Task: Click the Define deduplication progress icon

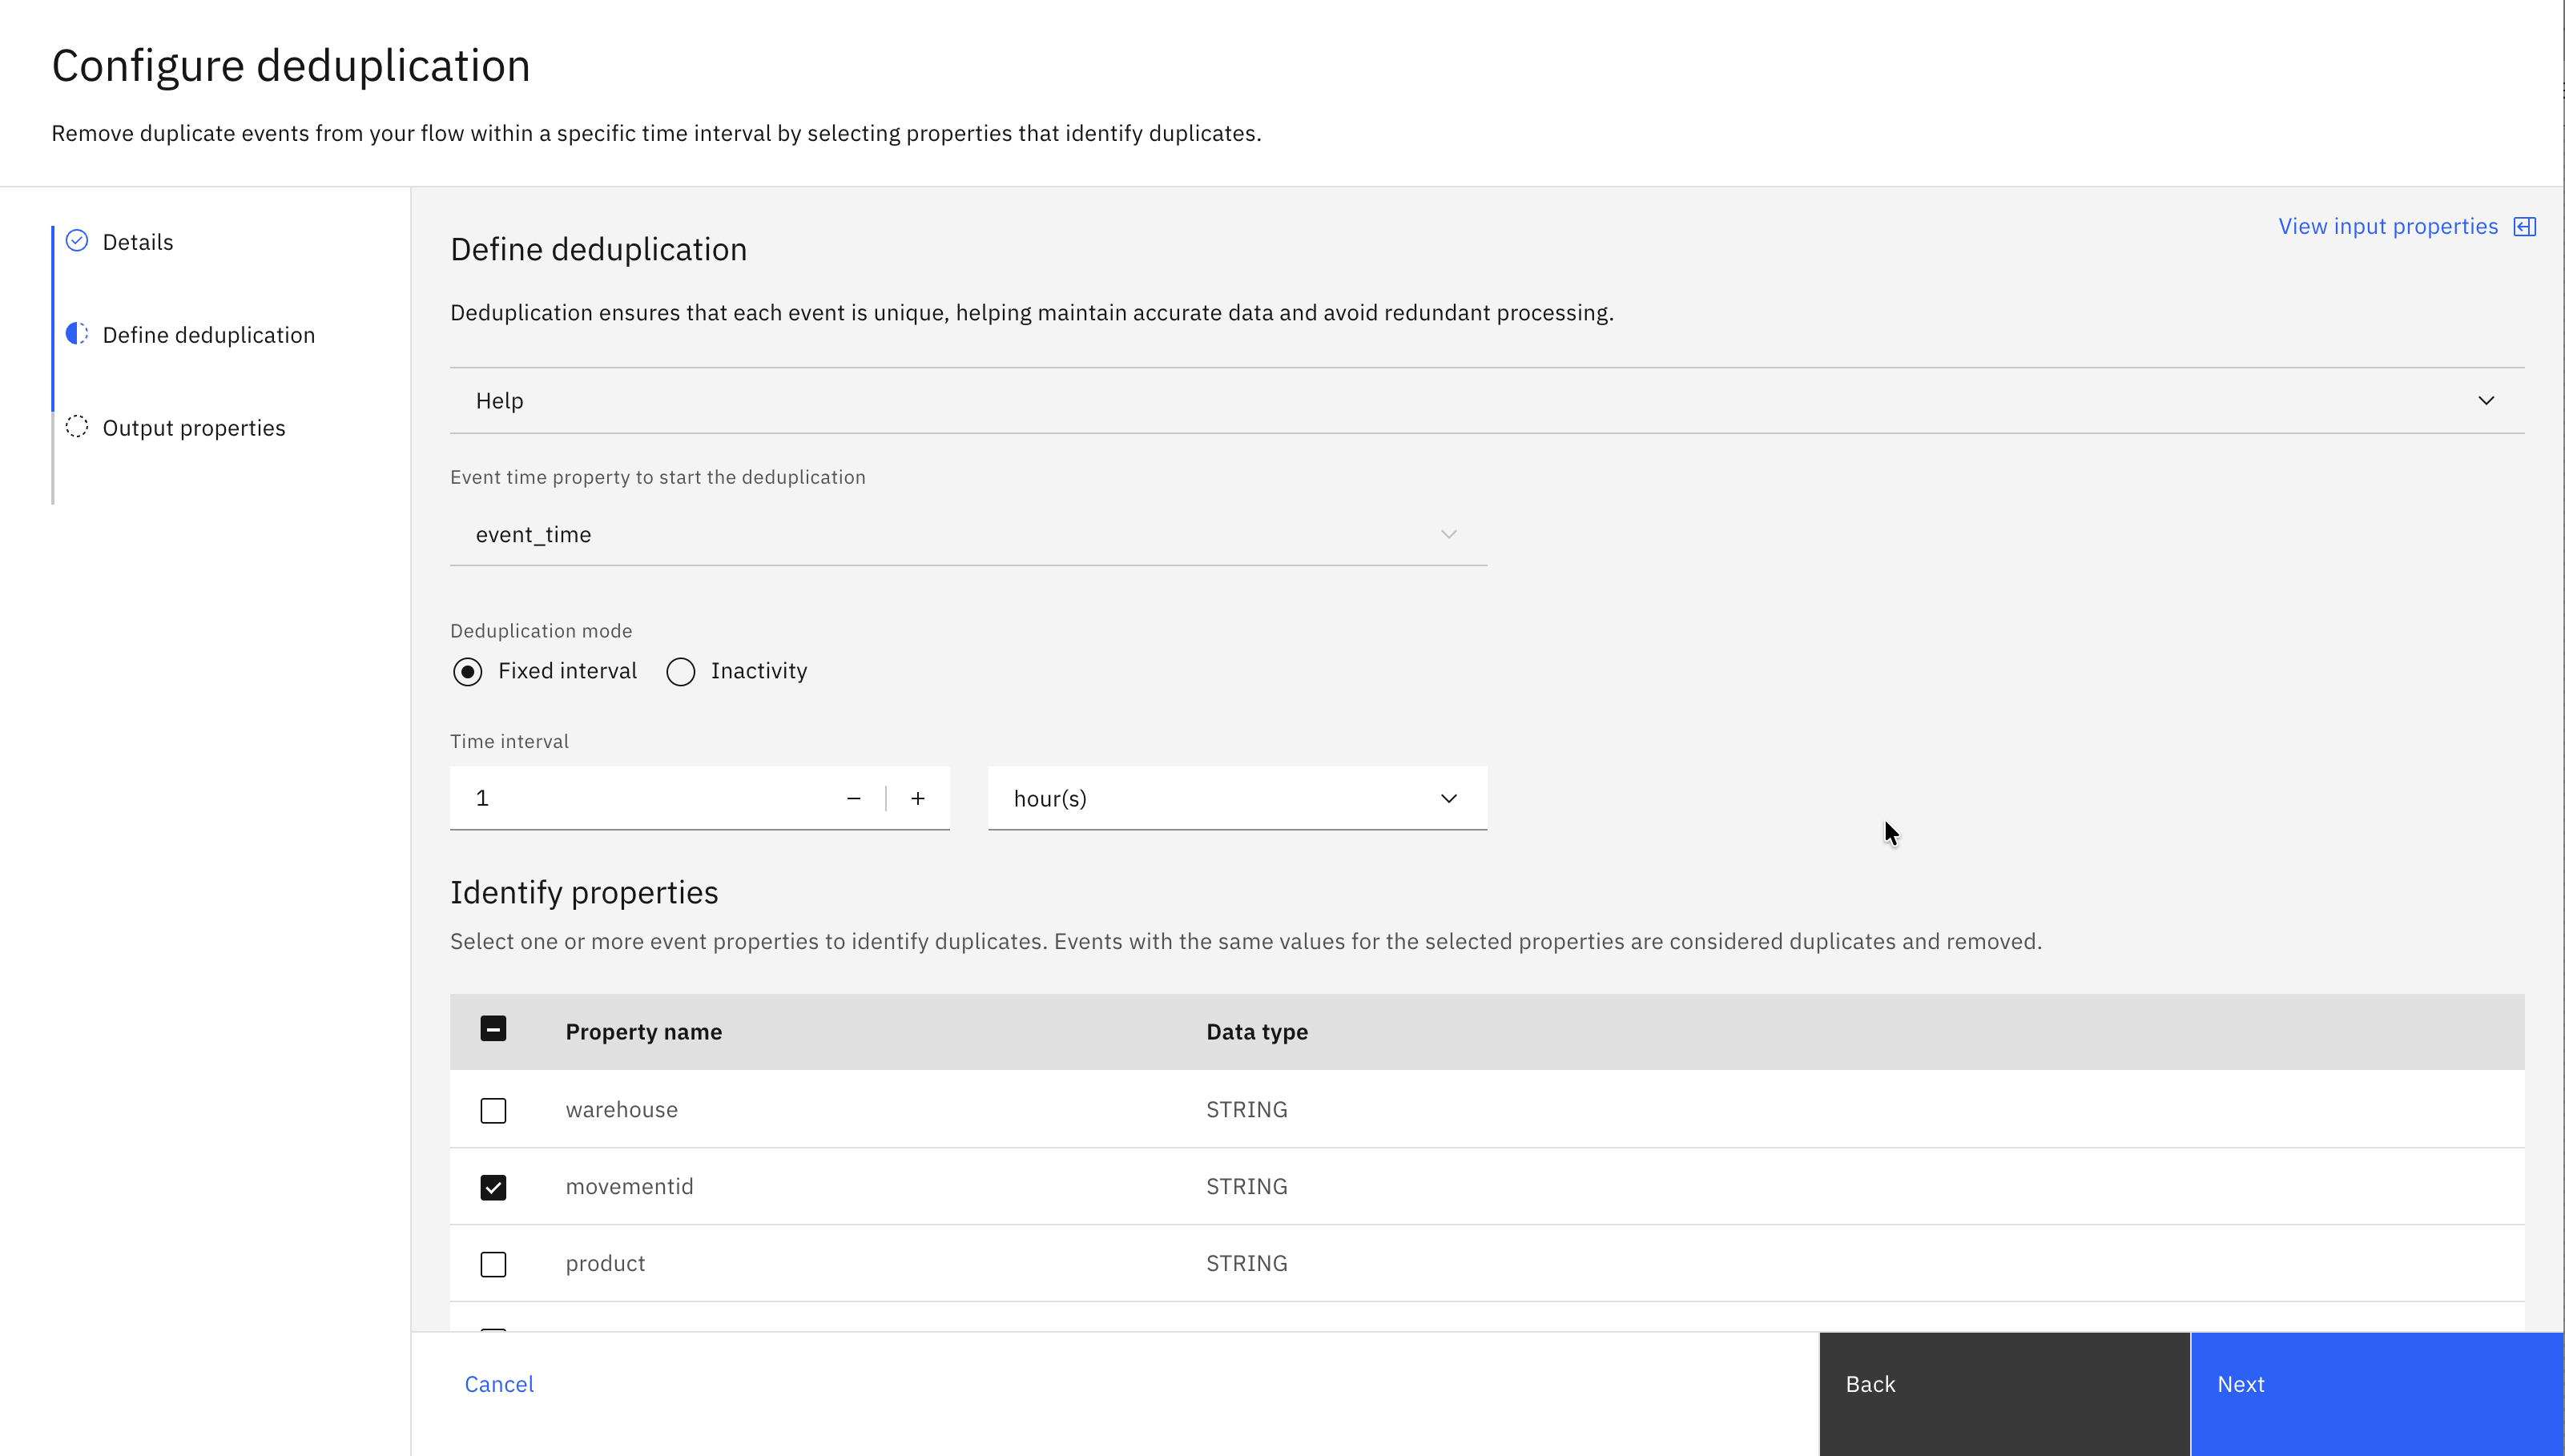Action: pyautogui.click(x=76, y=334)
